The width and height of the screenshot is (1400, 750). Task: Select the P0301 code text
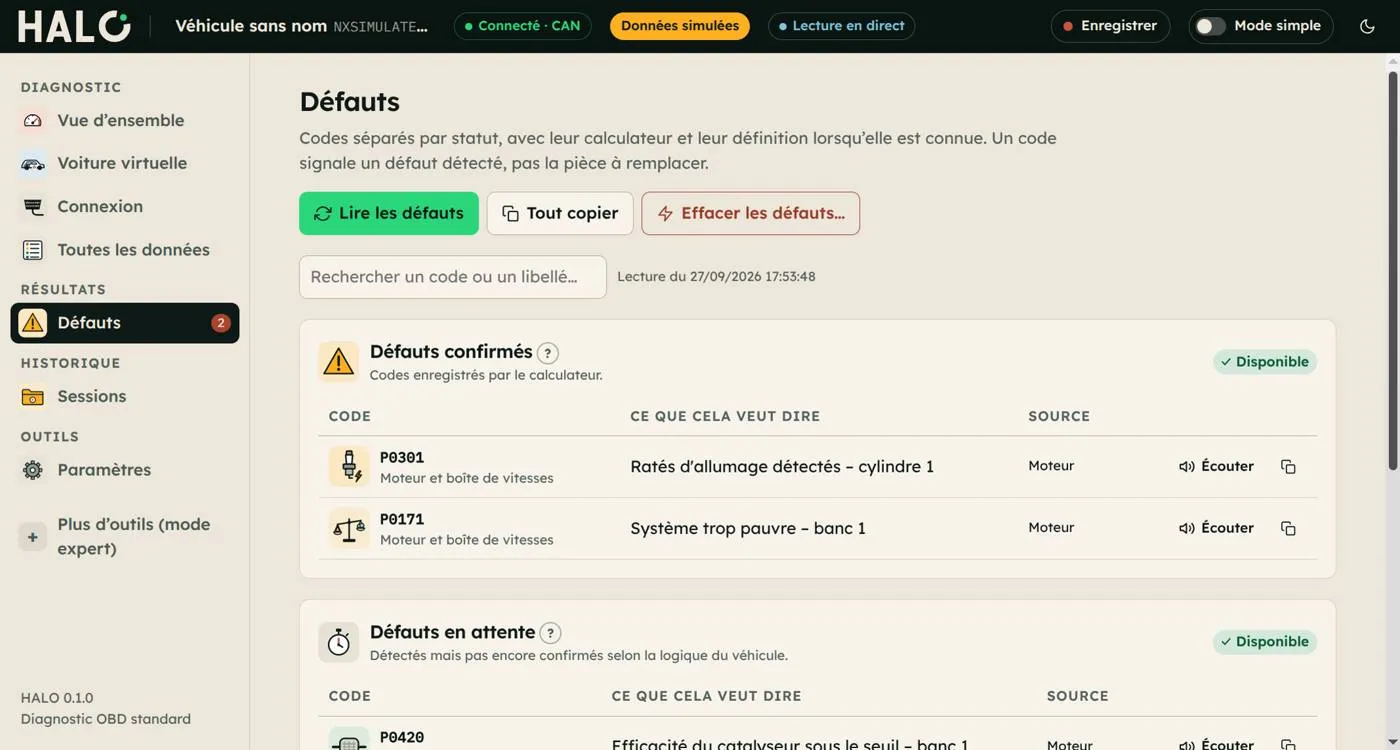click(402, 458)
